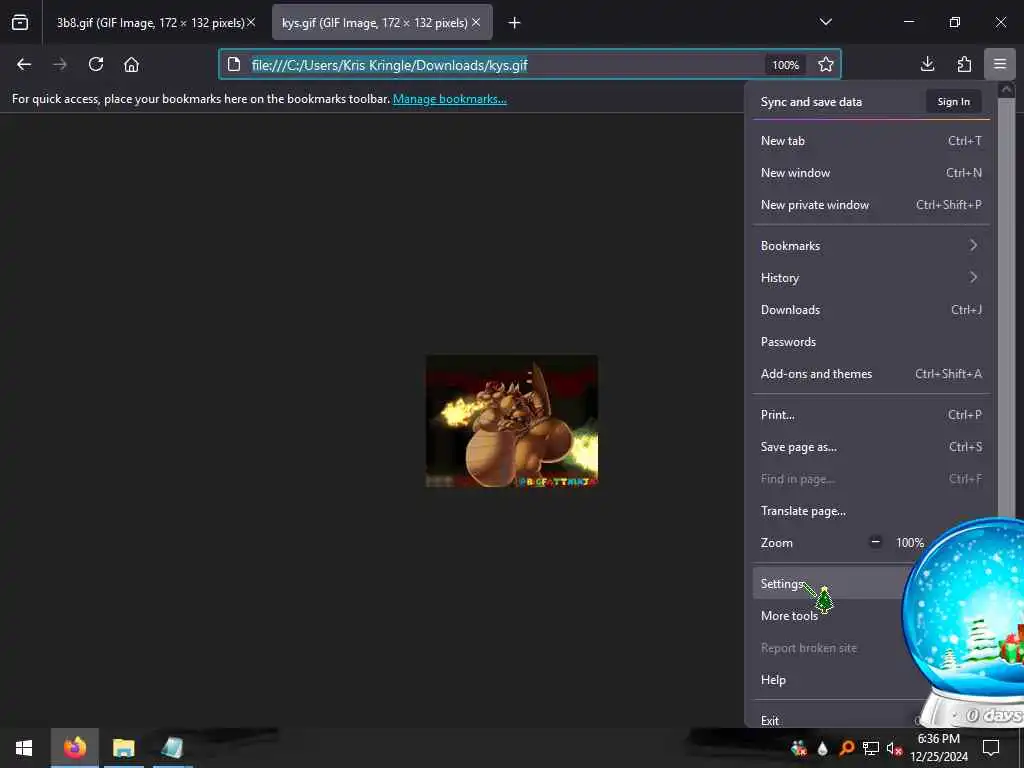Image resolution: width=1024 pixels, height=768 pixels.
Task: Choose New tab from the menu
Action: click(x=871, y=140)
